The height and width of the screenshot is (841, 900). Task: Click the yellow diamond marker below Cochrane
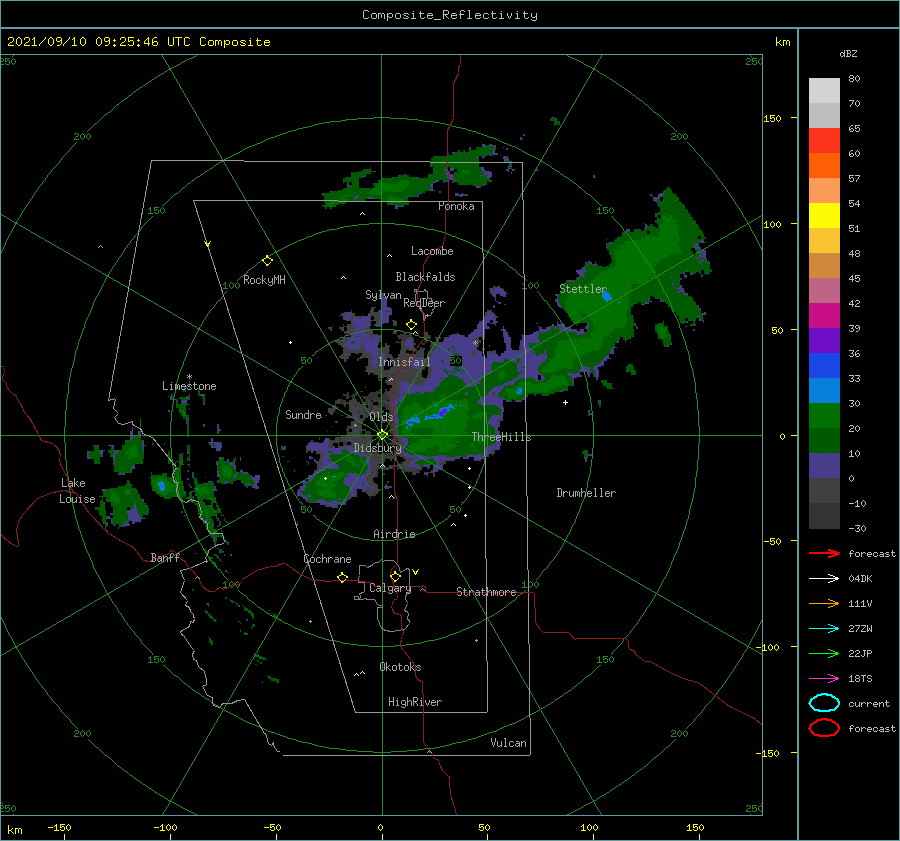point(342,577)
